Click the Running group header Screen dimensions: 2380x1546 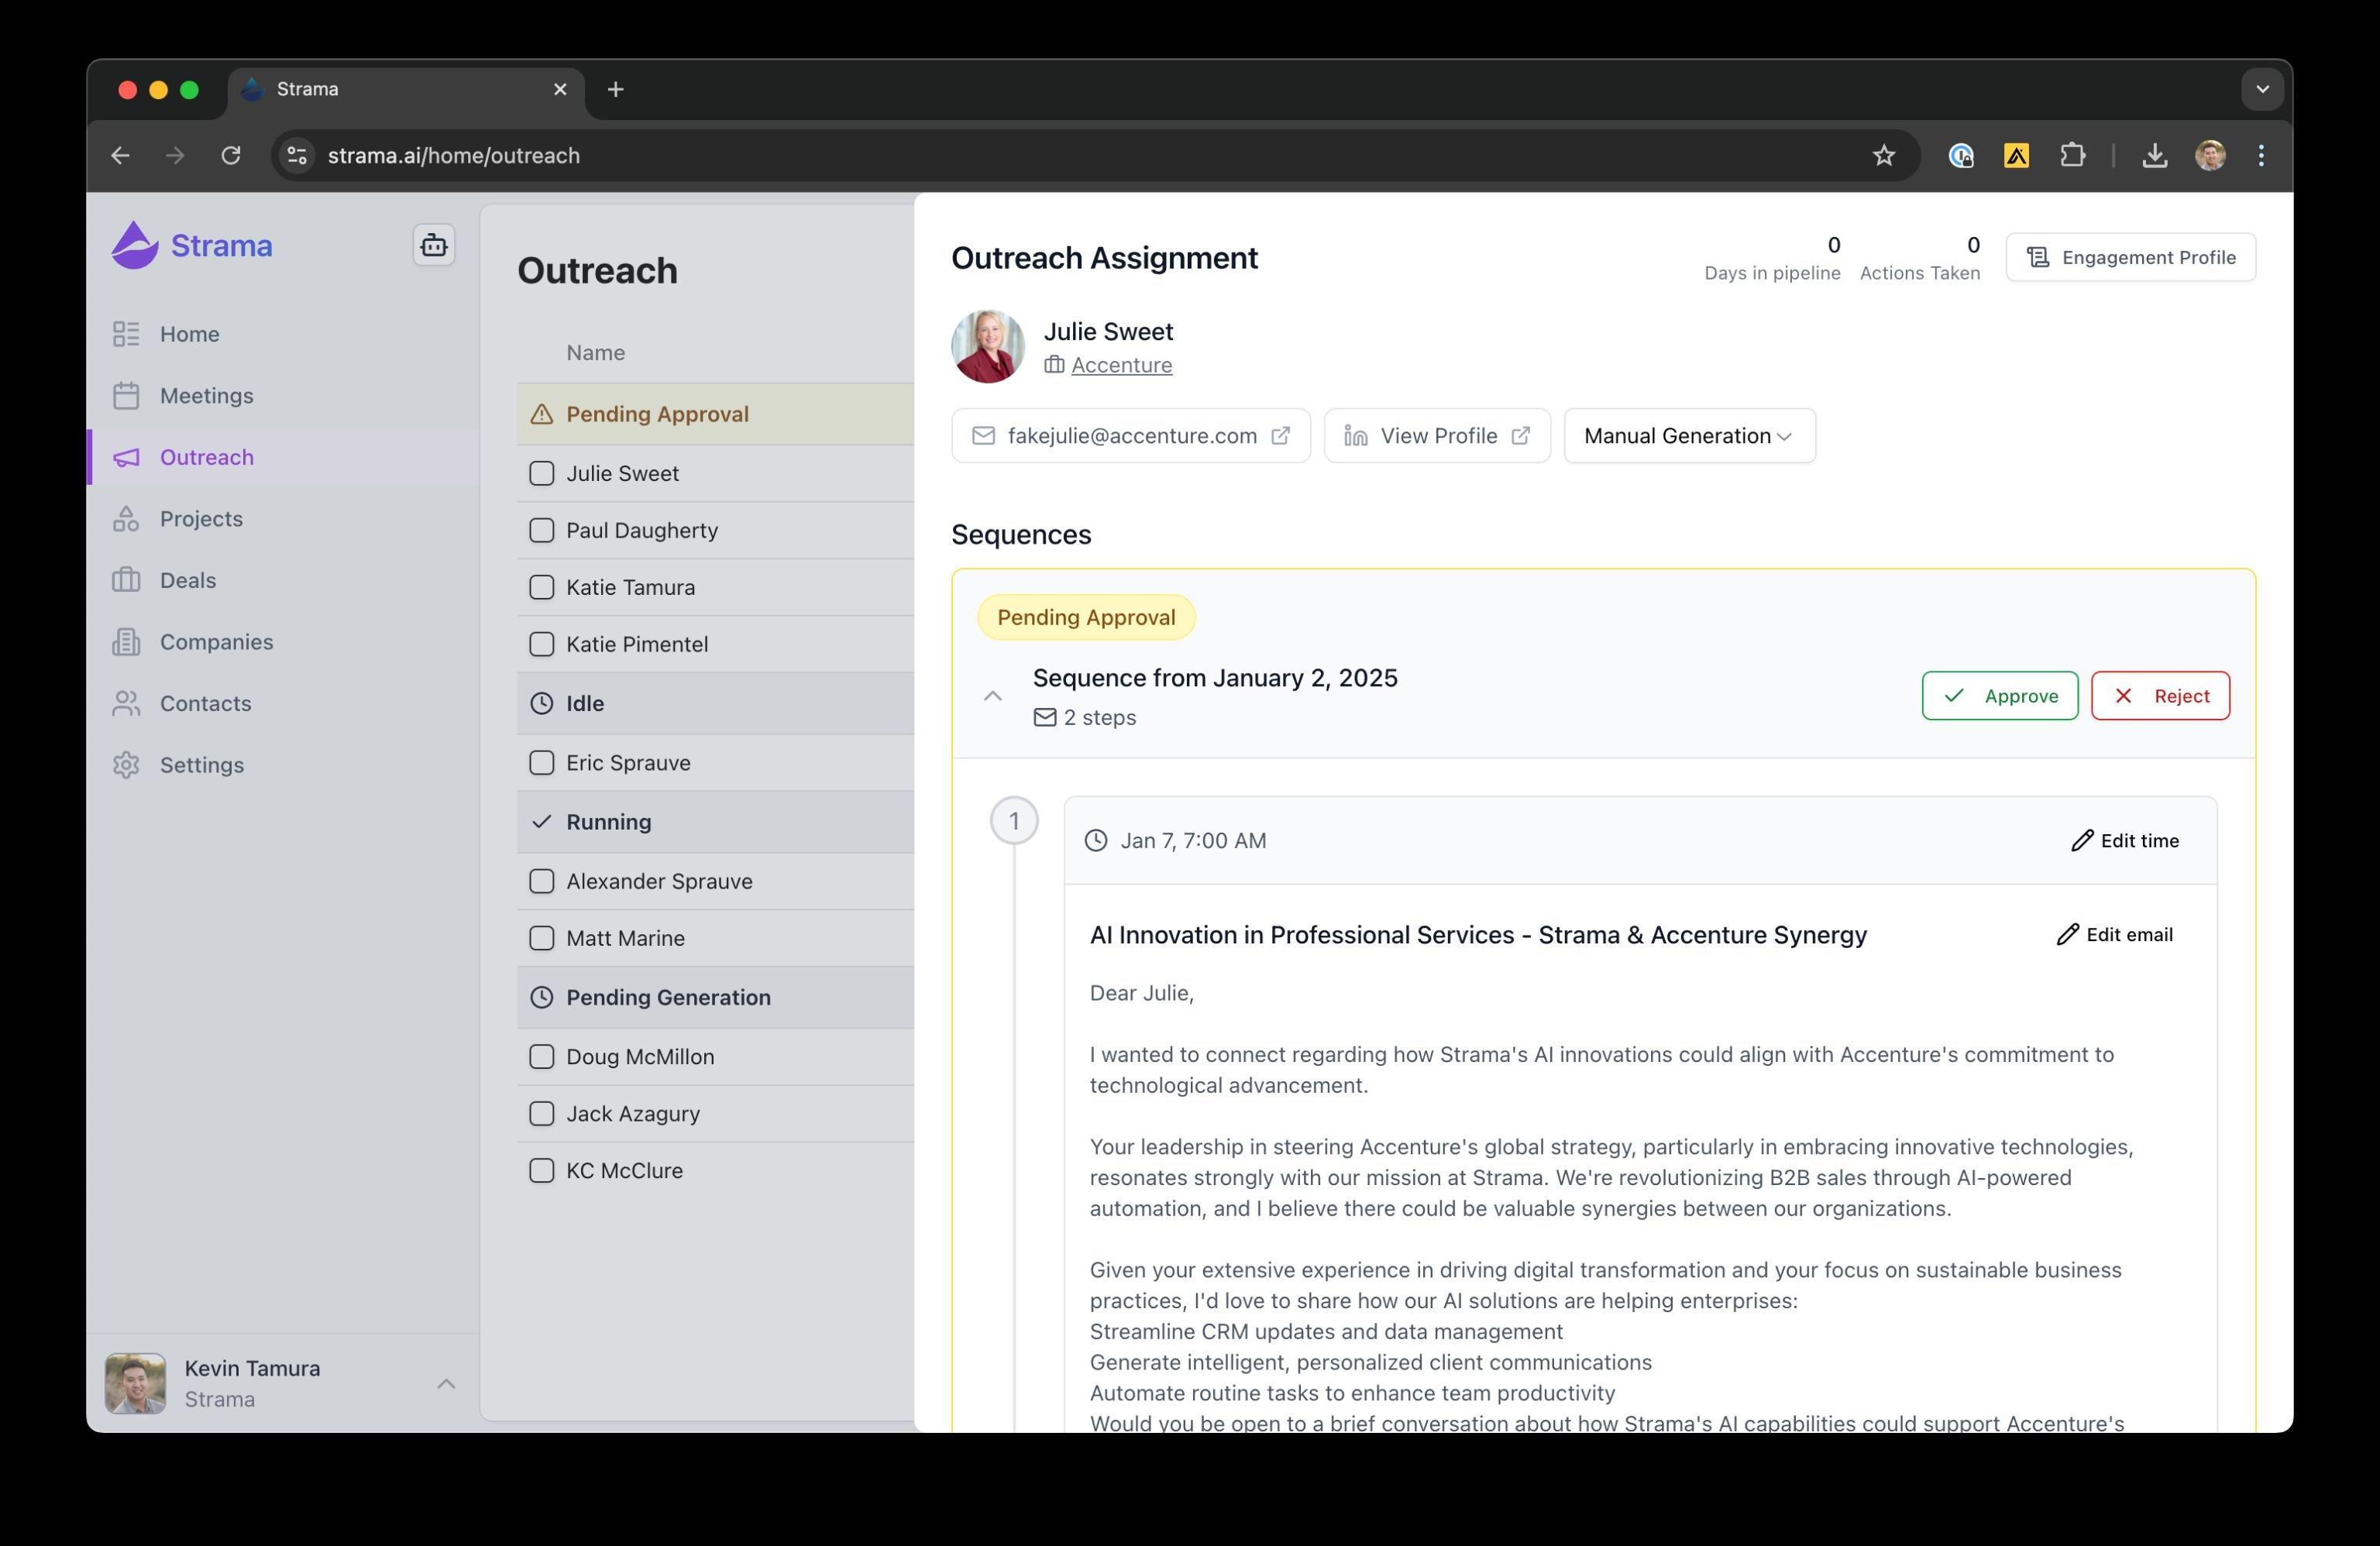pyautogui.click(x=715, y=822)
